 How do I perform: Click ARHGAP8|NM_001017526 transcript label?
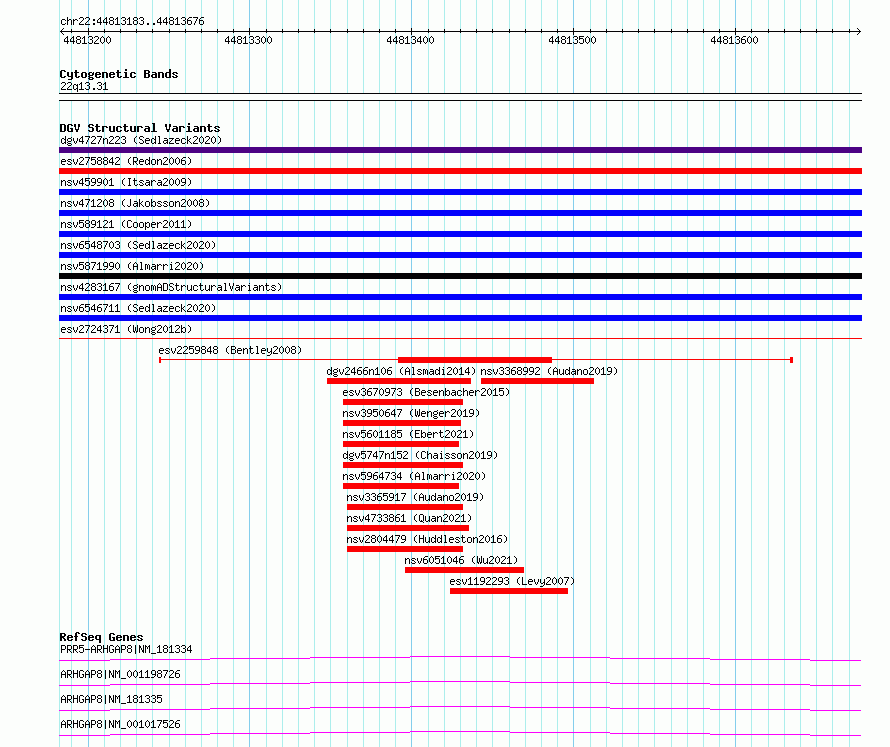120,724
